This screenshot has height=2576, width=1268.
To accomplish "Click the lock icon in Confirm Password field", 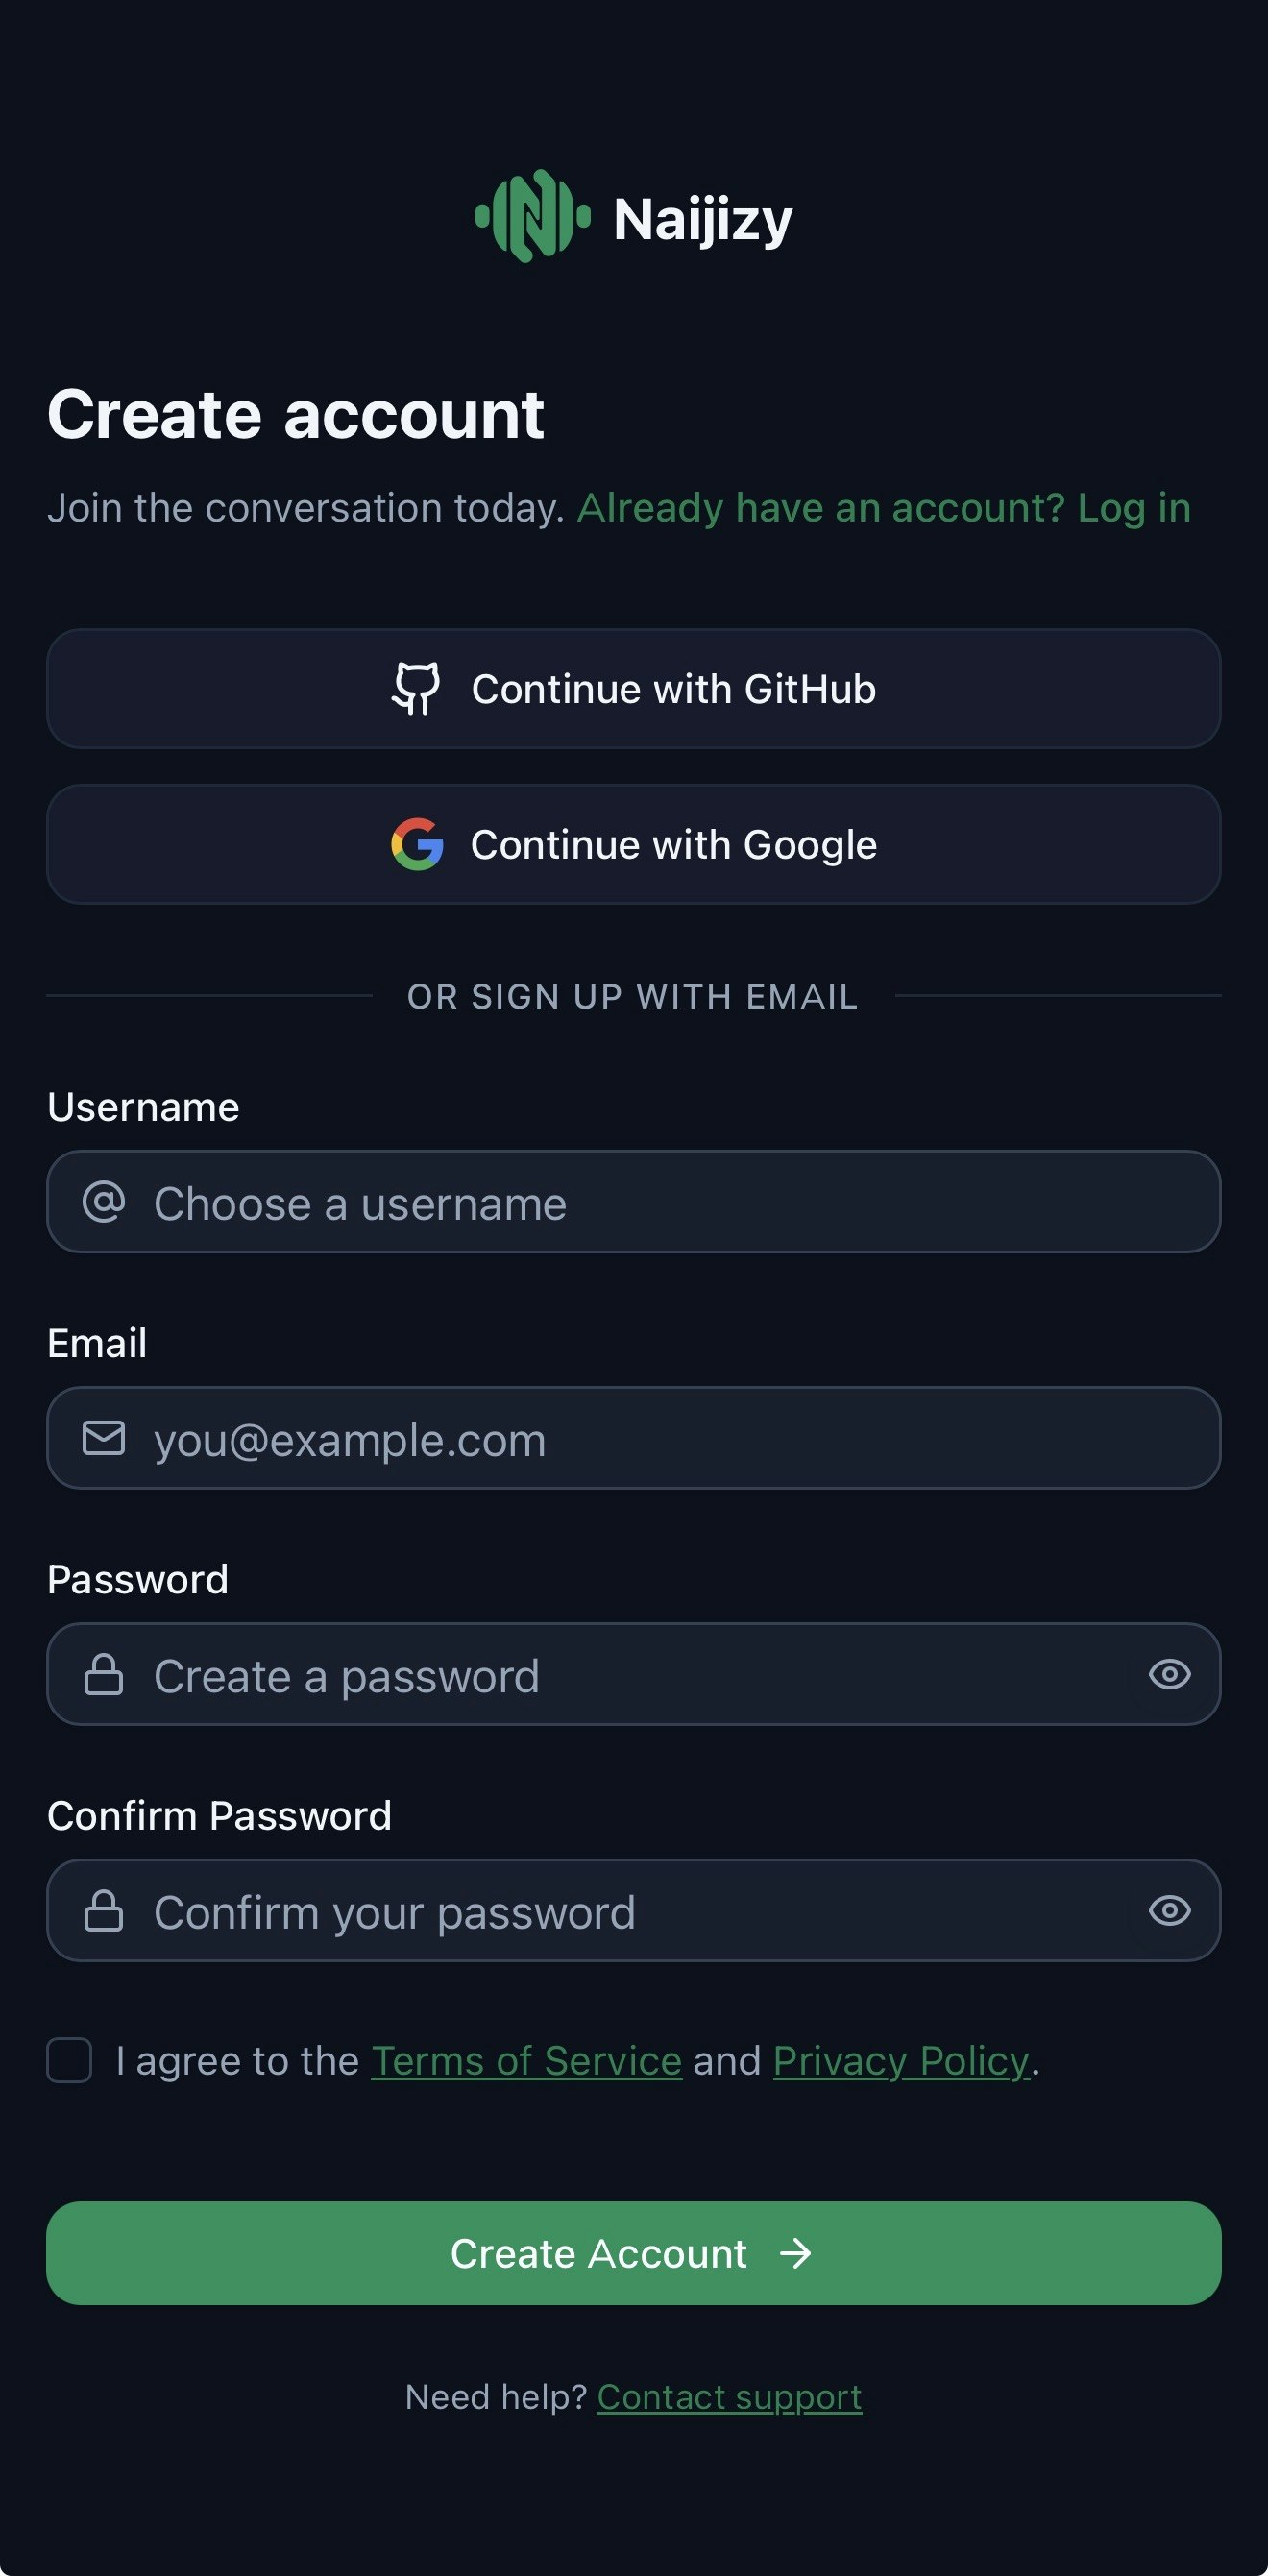I will coord(104,1911).
